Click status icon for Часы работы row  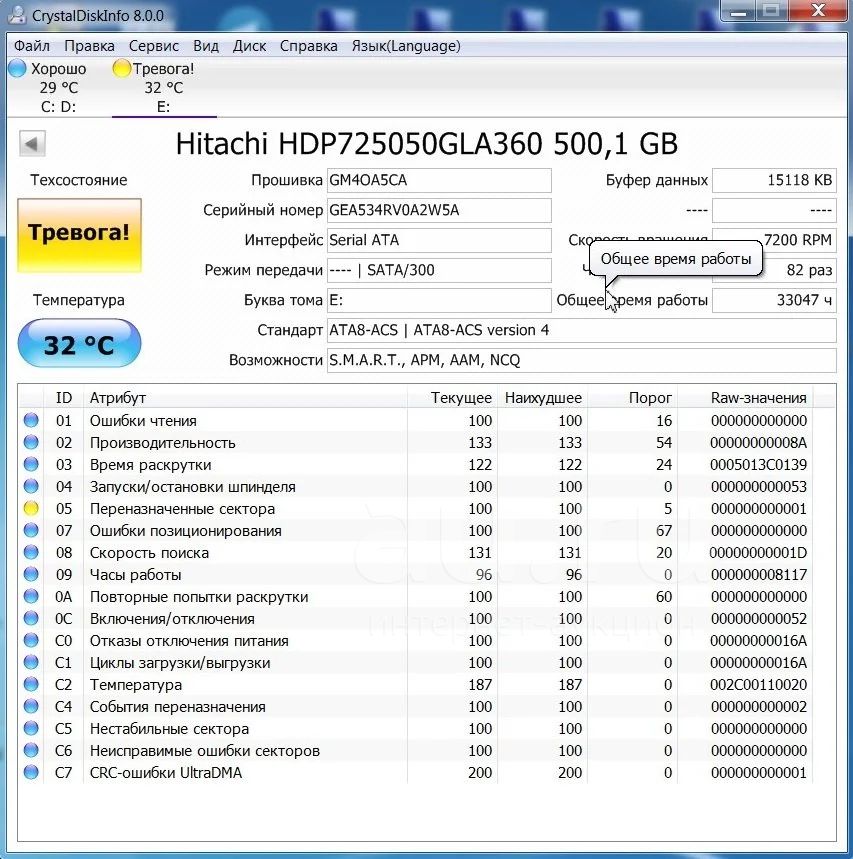(31, 574)
